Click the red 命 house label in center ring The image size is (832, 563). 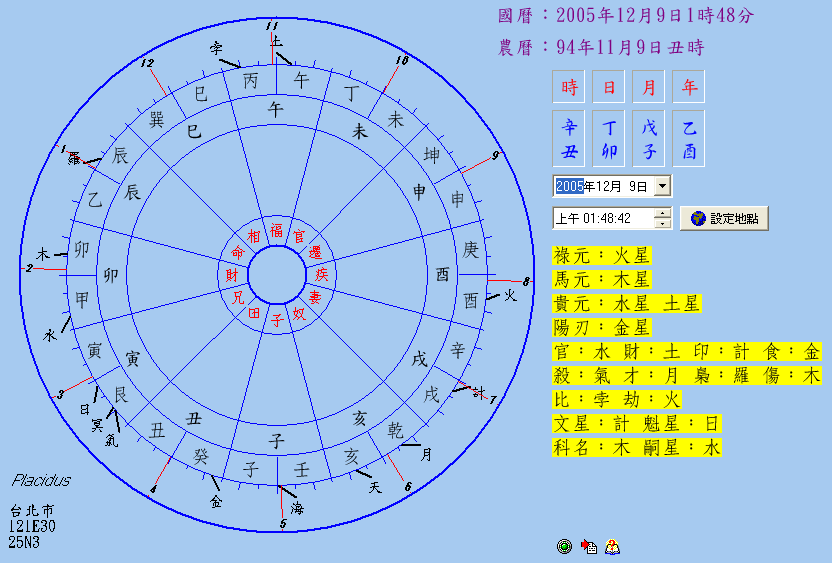[237, 252]
